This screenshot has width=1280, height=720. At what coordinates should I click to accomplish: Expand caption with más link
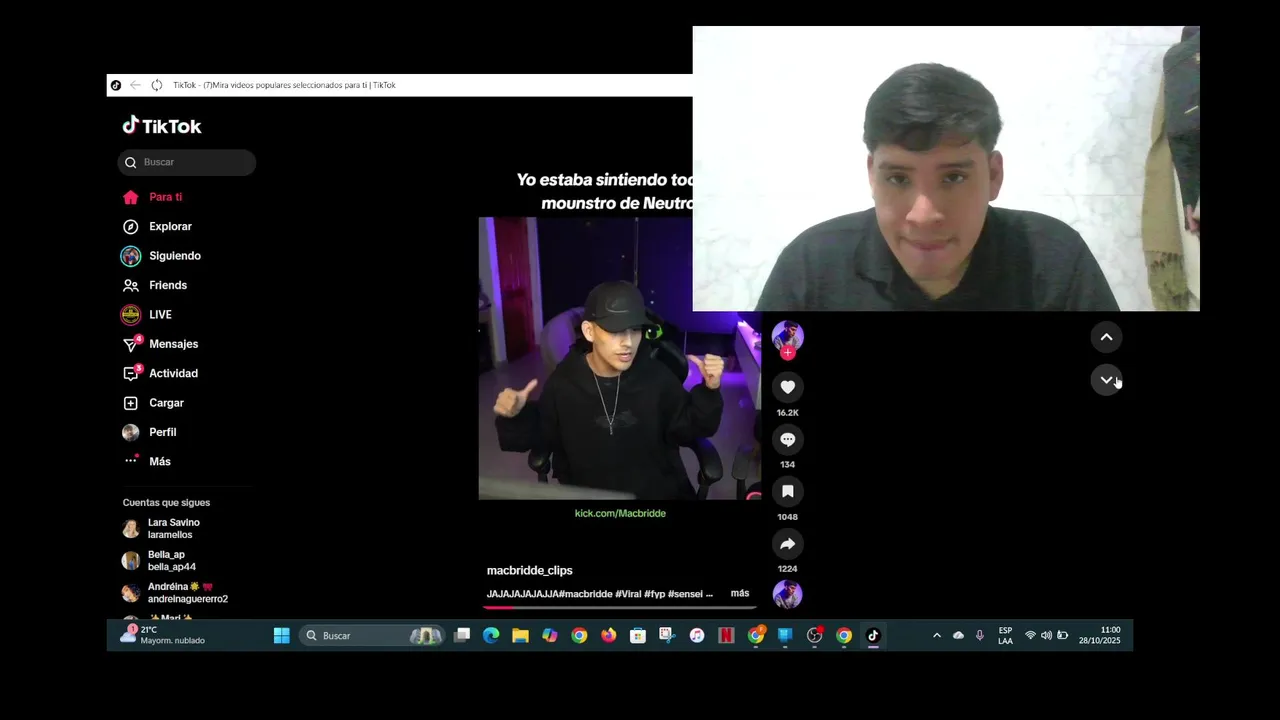click(740, 593)
